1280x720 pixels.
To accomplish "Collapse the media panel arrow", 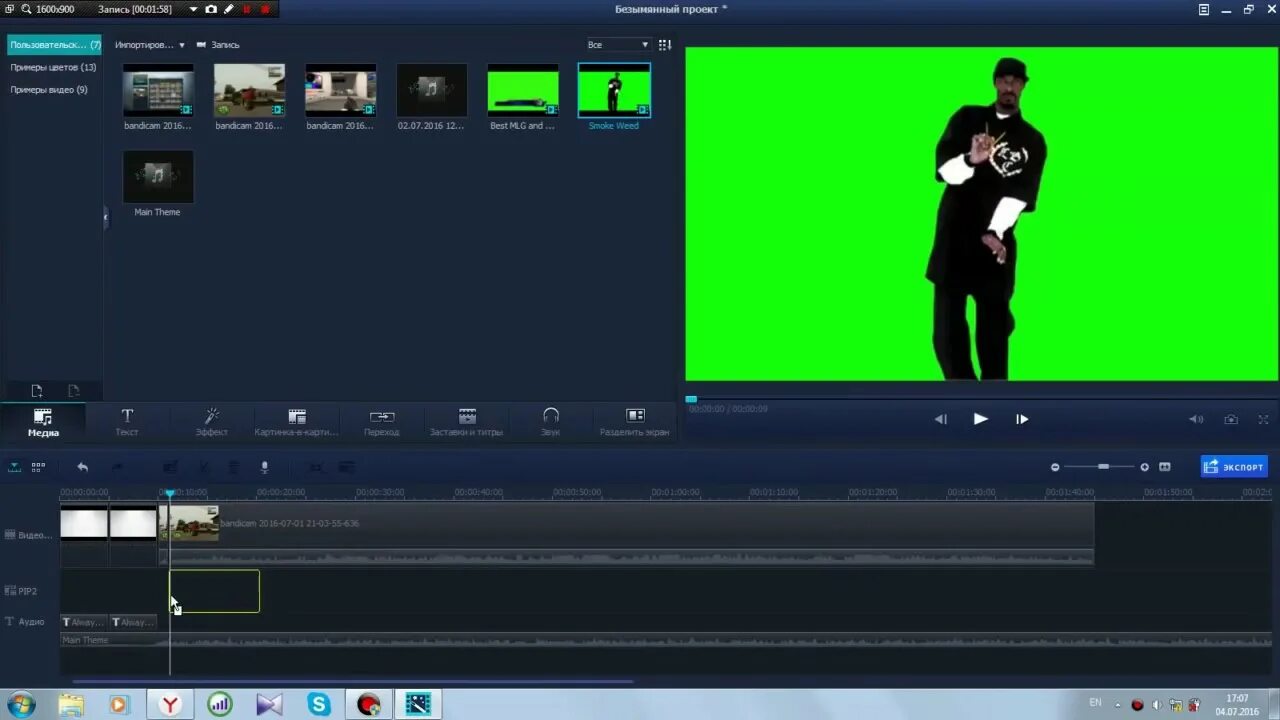I will (106, 217).
